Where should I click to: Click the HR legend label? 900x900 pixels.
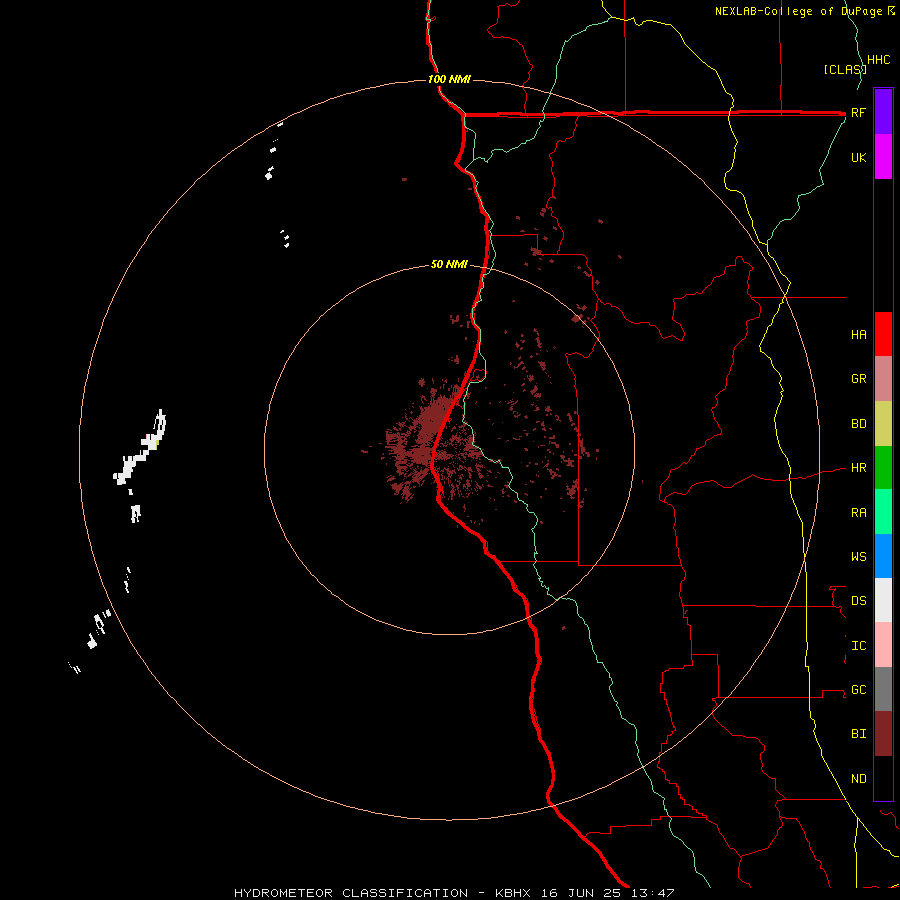pyautogui.click(x=858, y=468)
